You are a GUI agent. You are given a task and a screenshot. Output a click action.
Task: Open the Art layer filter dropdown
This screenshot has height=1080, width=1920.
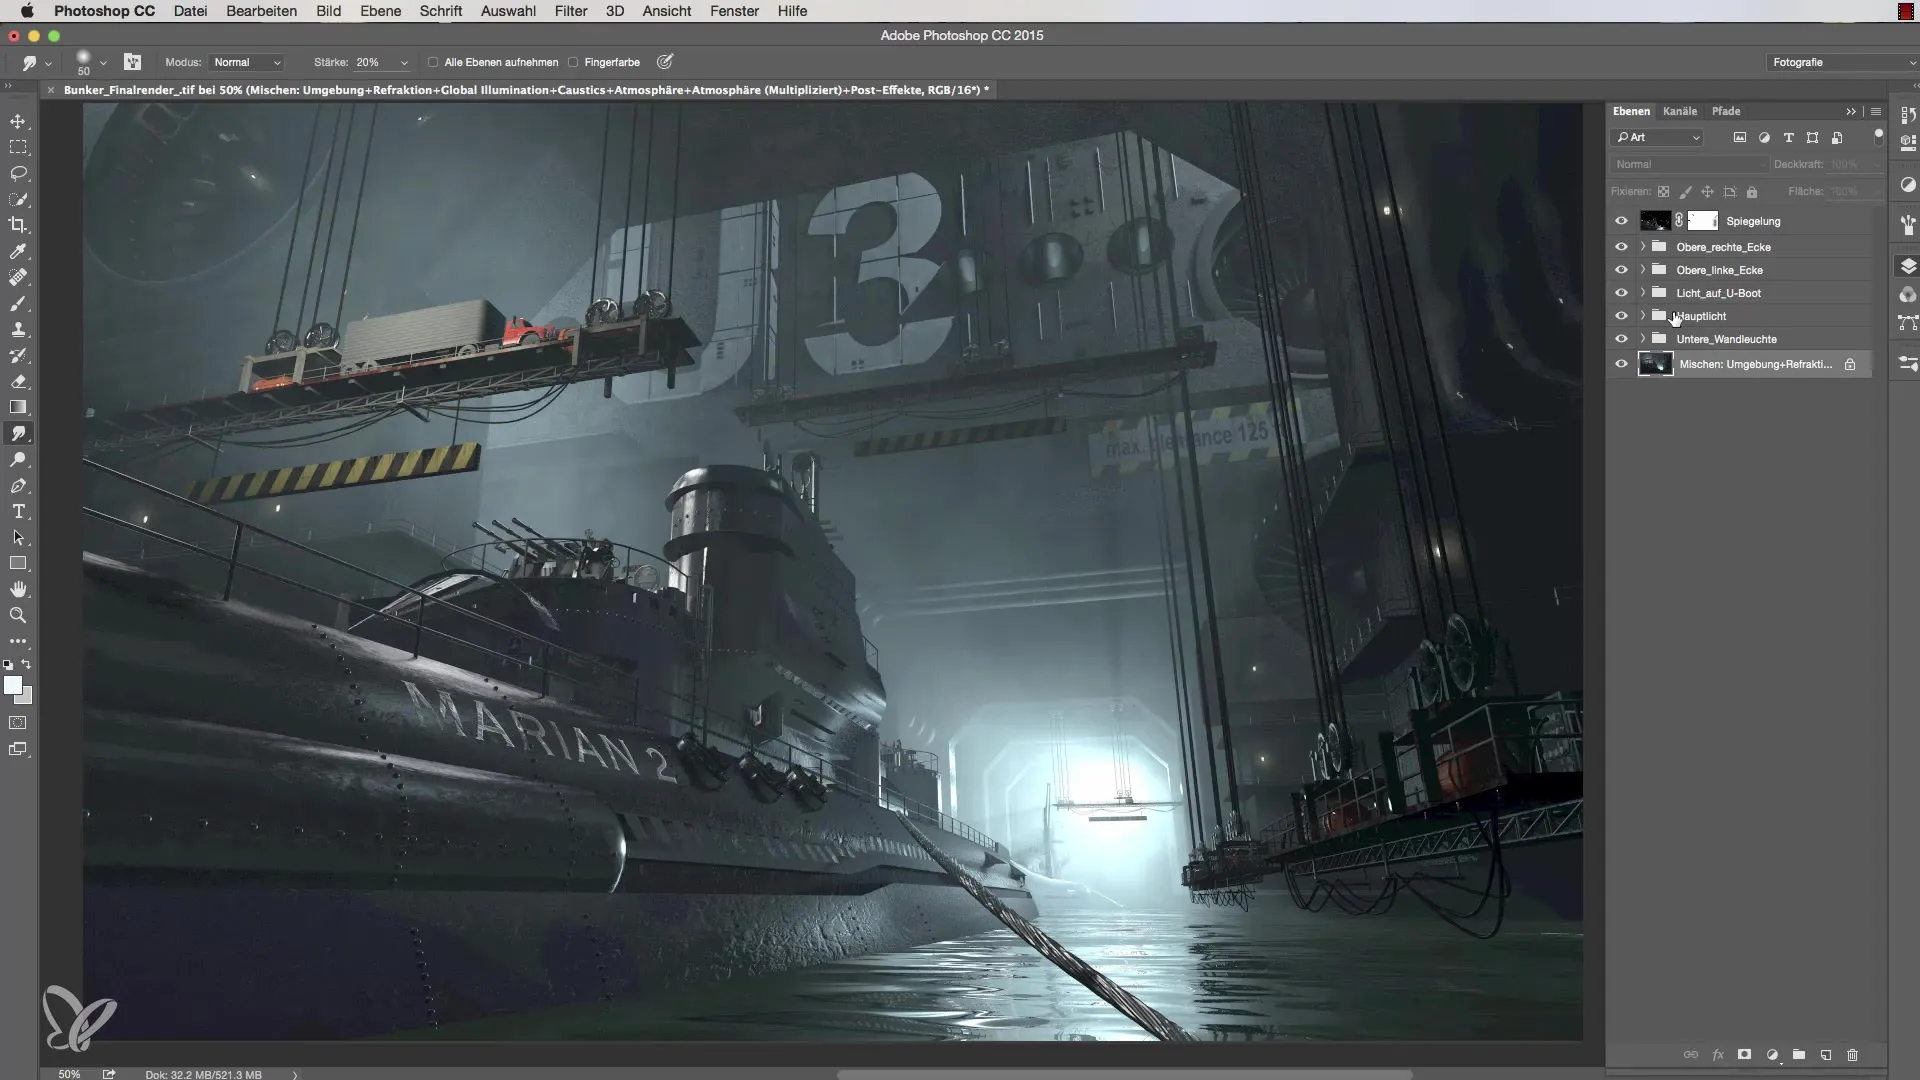pos(1658,138)
